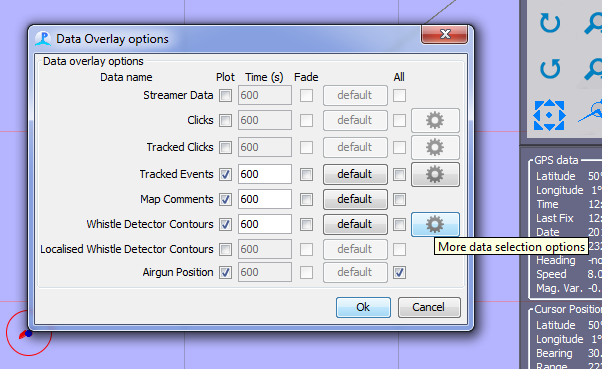Image resolution: width=602 pixels, height=369 pixels.
Task: Click the PAMGuard logo in dialog title
Action: 43,39
